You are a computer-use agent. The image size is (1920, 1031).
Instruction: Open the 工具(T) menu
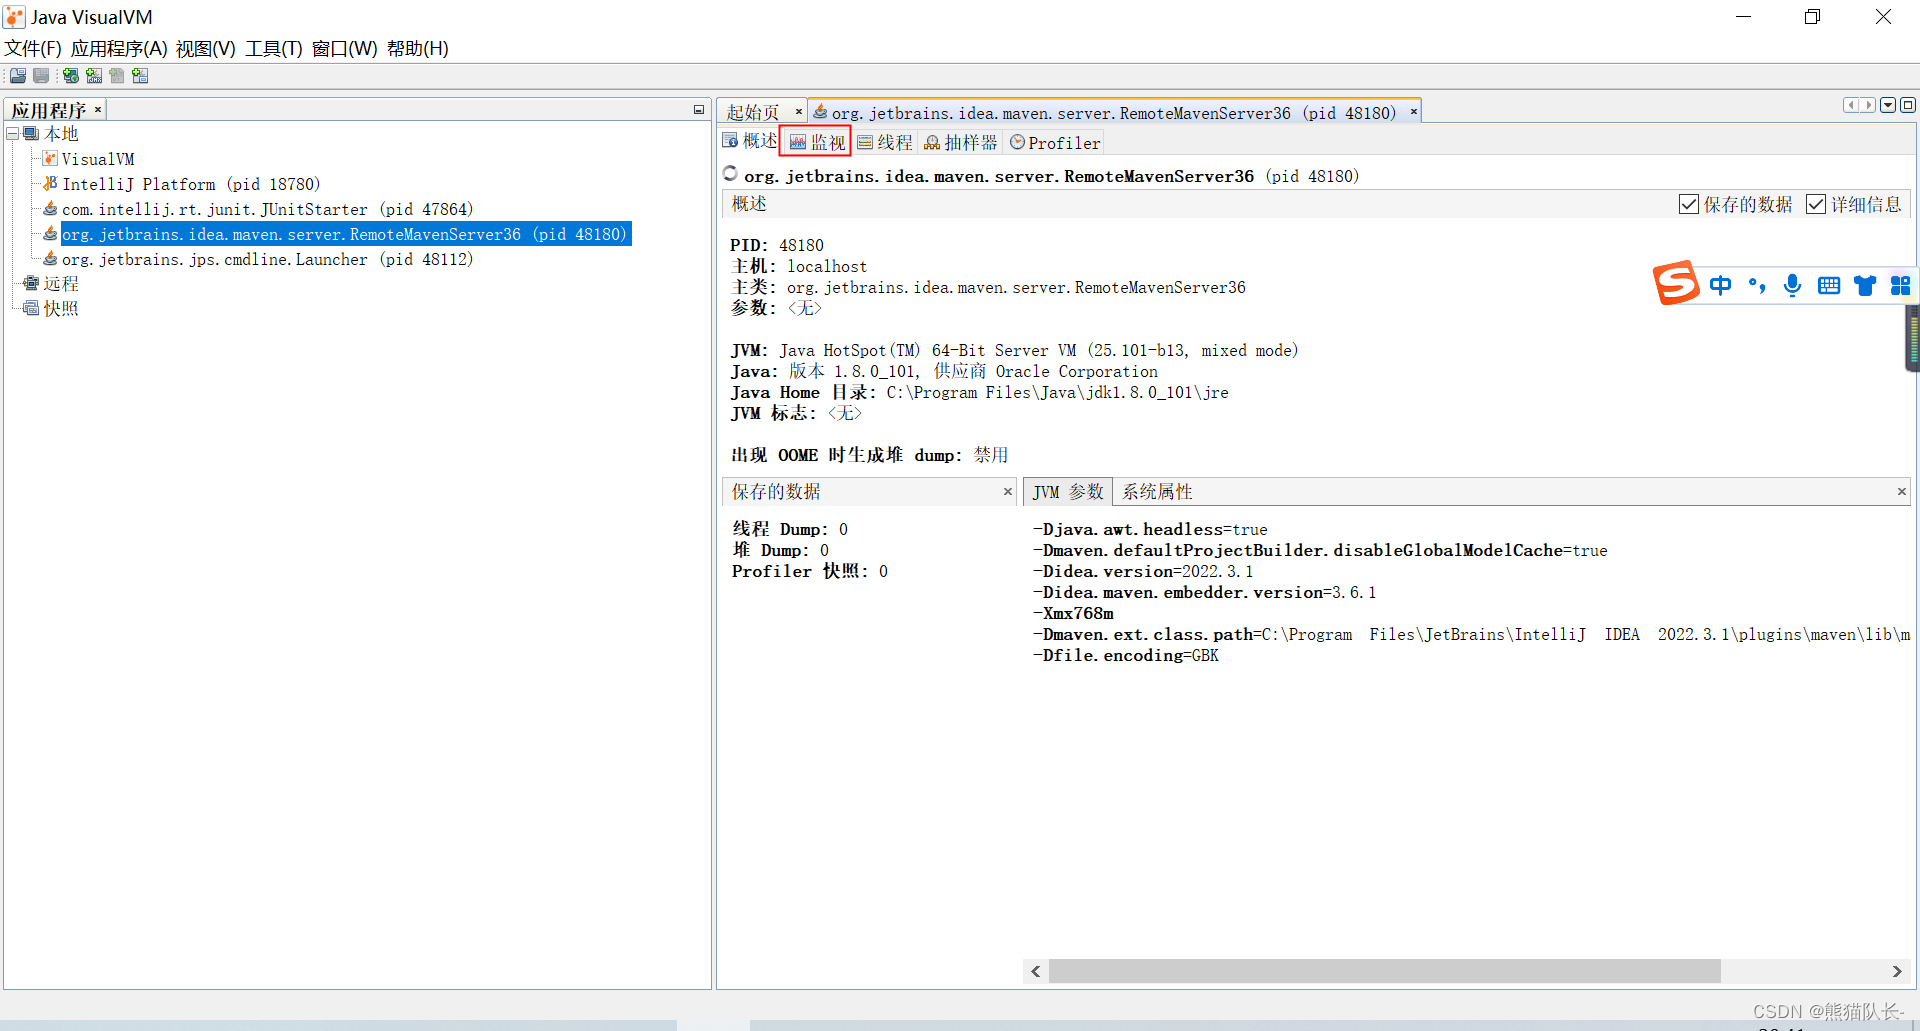tap(274, 49)
